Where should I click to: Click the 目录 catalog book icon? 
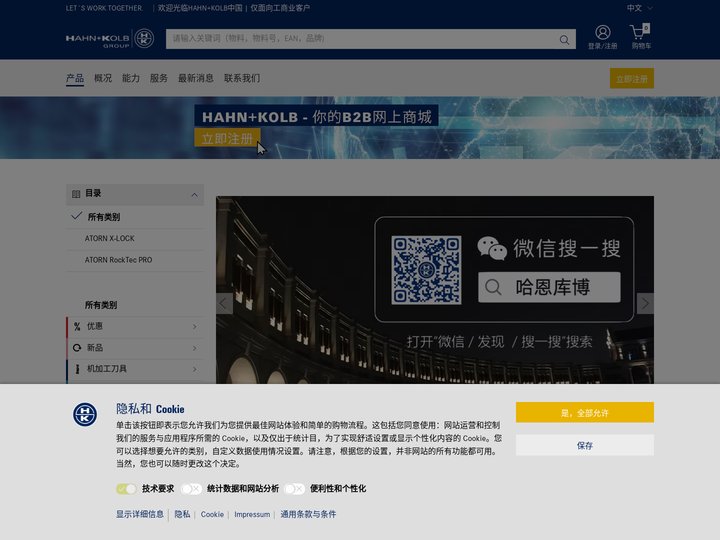pos(76,194)
